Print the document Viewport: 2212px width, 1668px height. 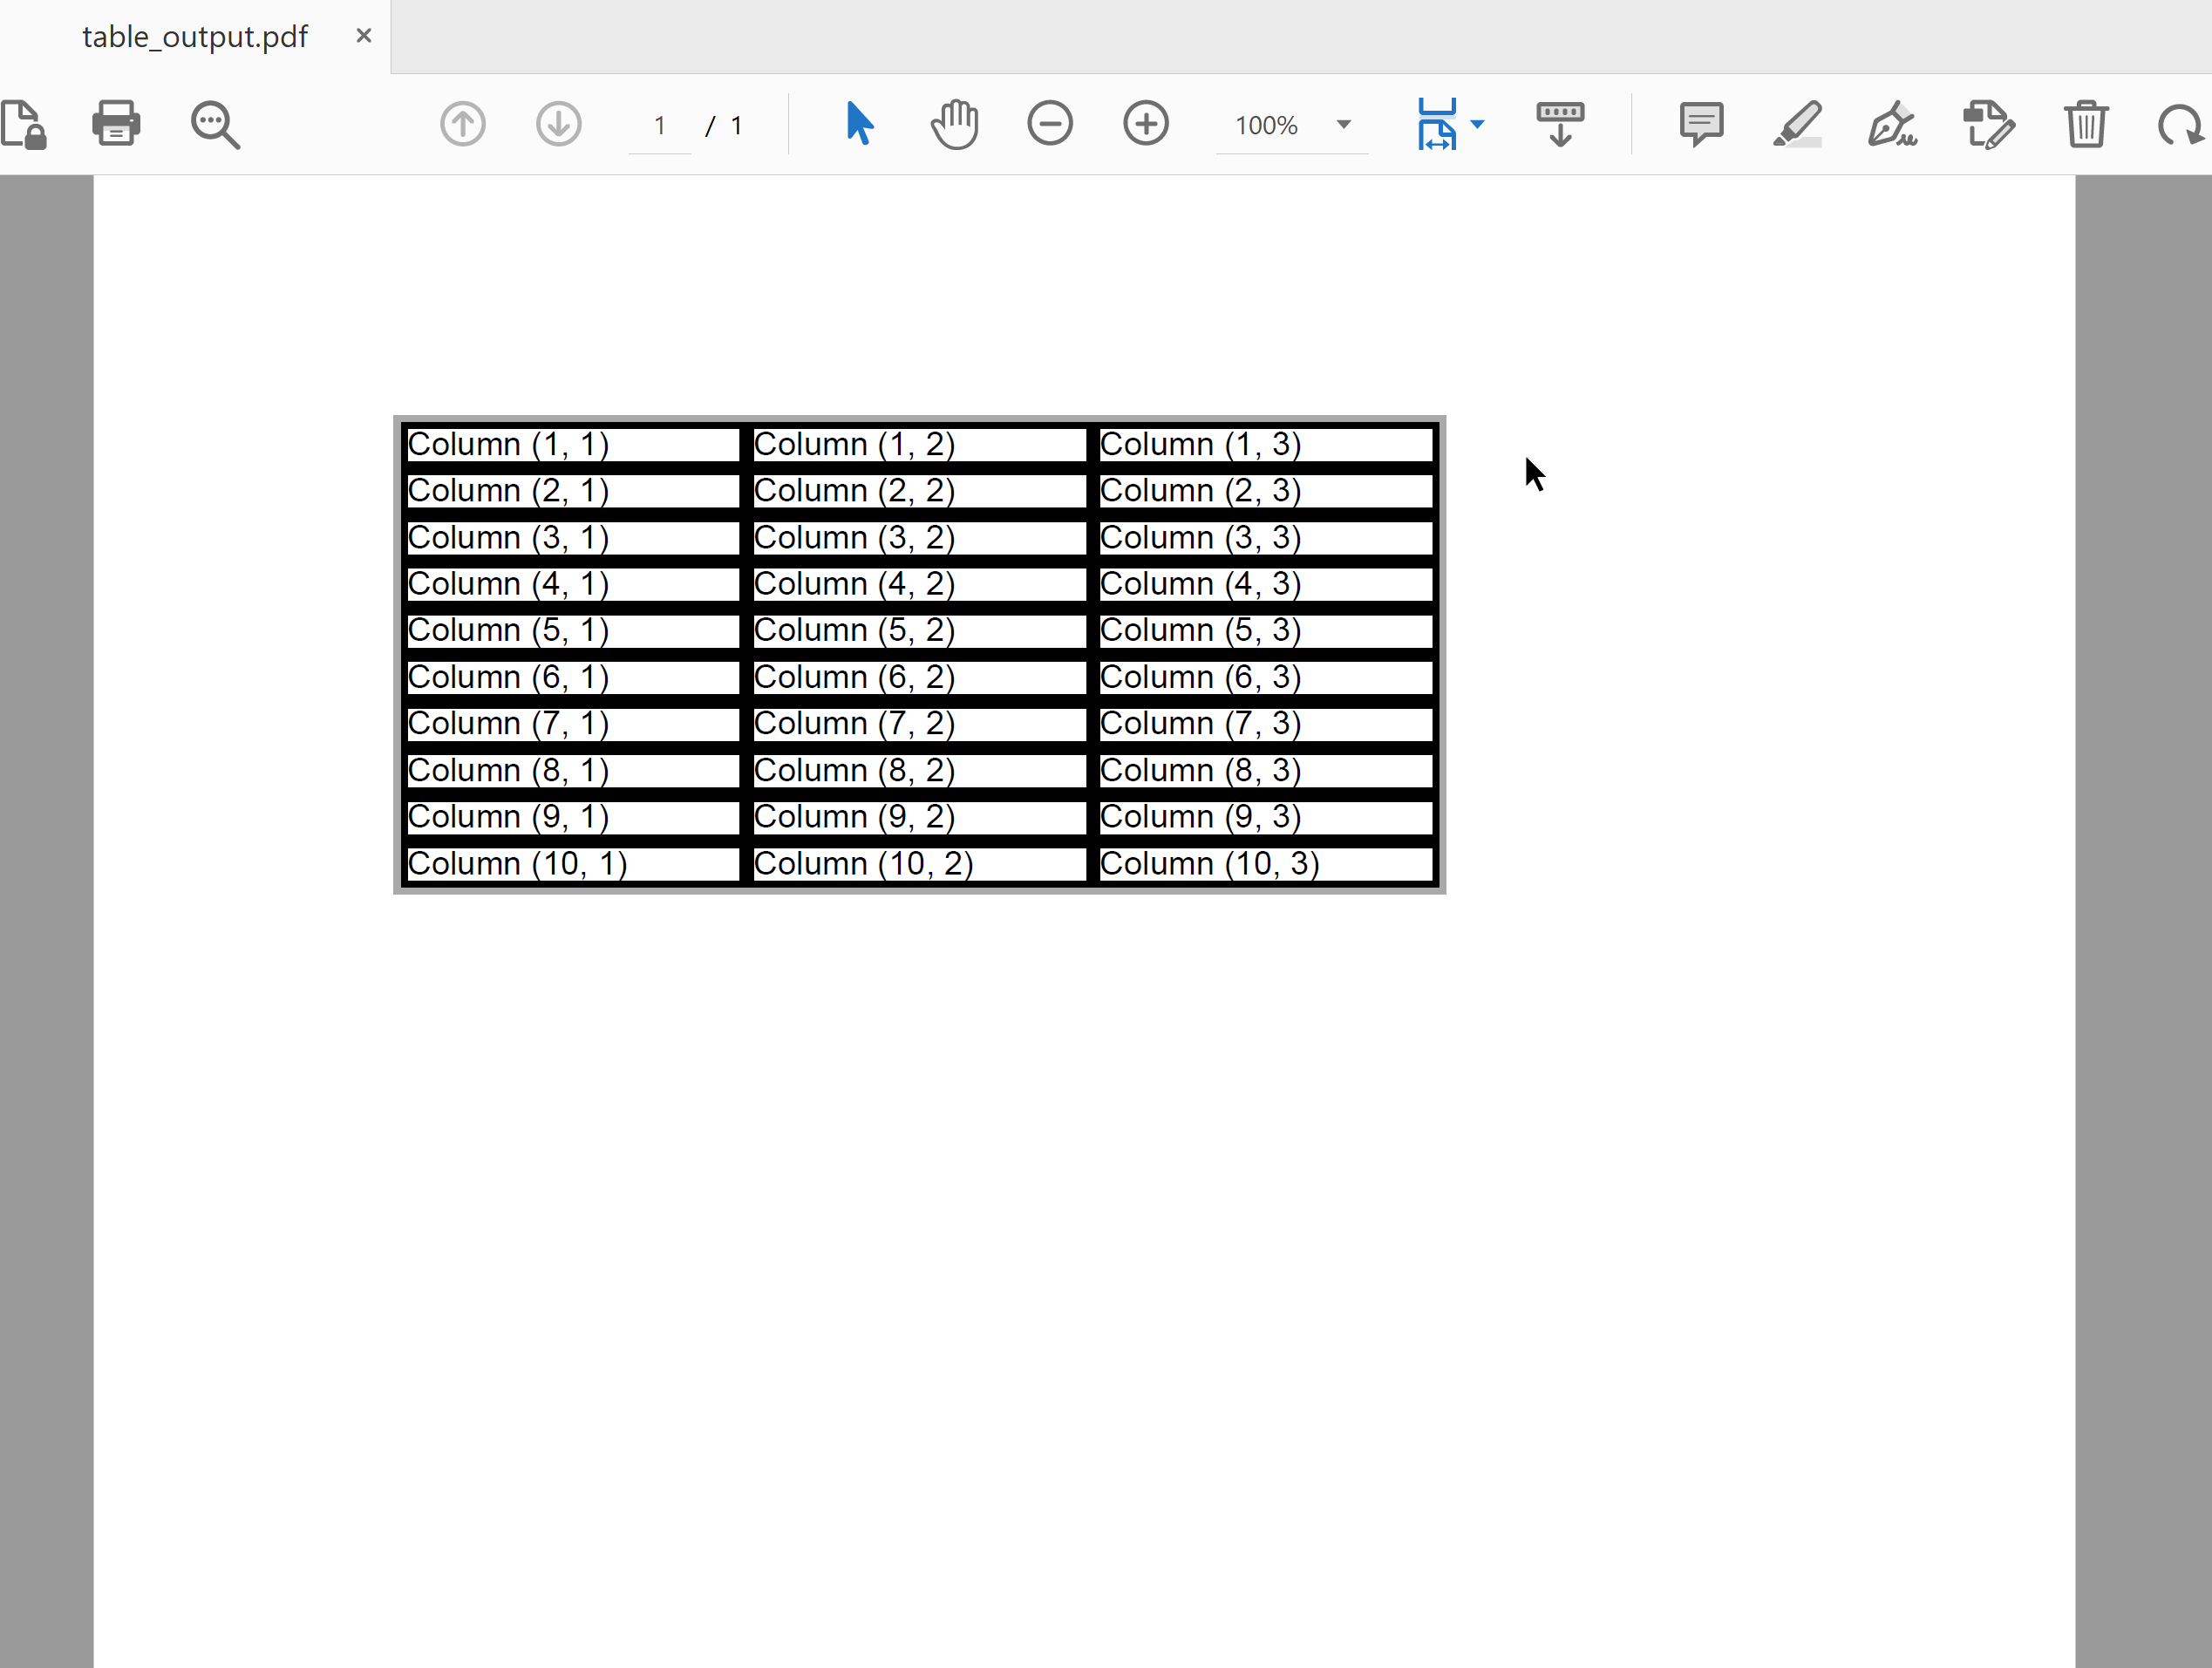(x=116, y=124)
